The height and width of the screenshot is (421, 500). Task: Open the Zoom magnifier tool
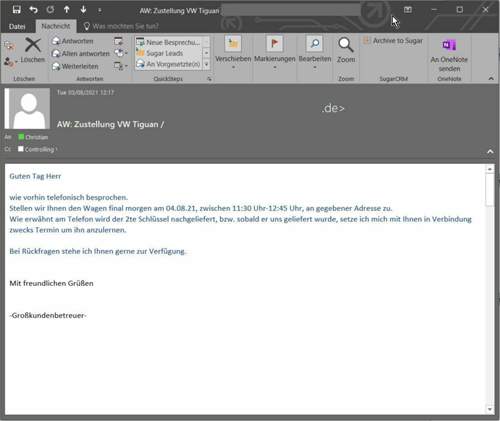346,50
